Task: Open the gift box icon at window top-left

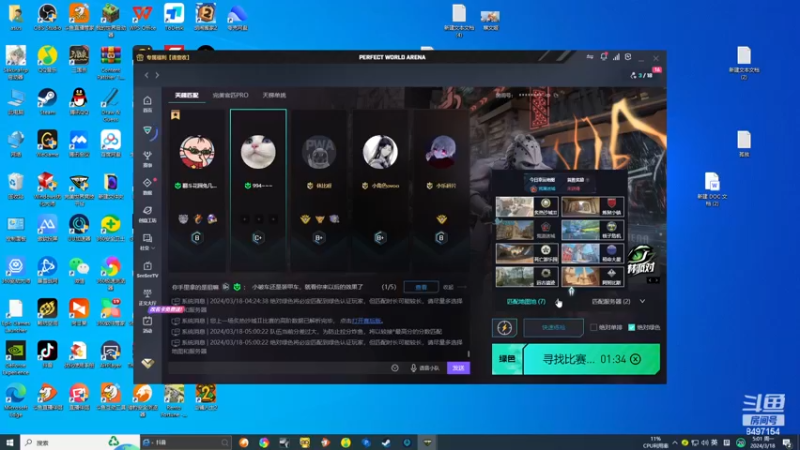Action: click(x=140, y=57)
